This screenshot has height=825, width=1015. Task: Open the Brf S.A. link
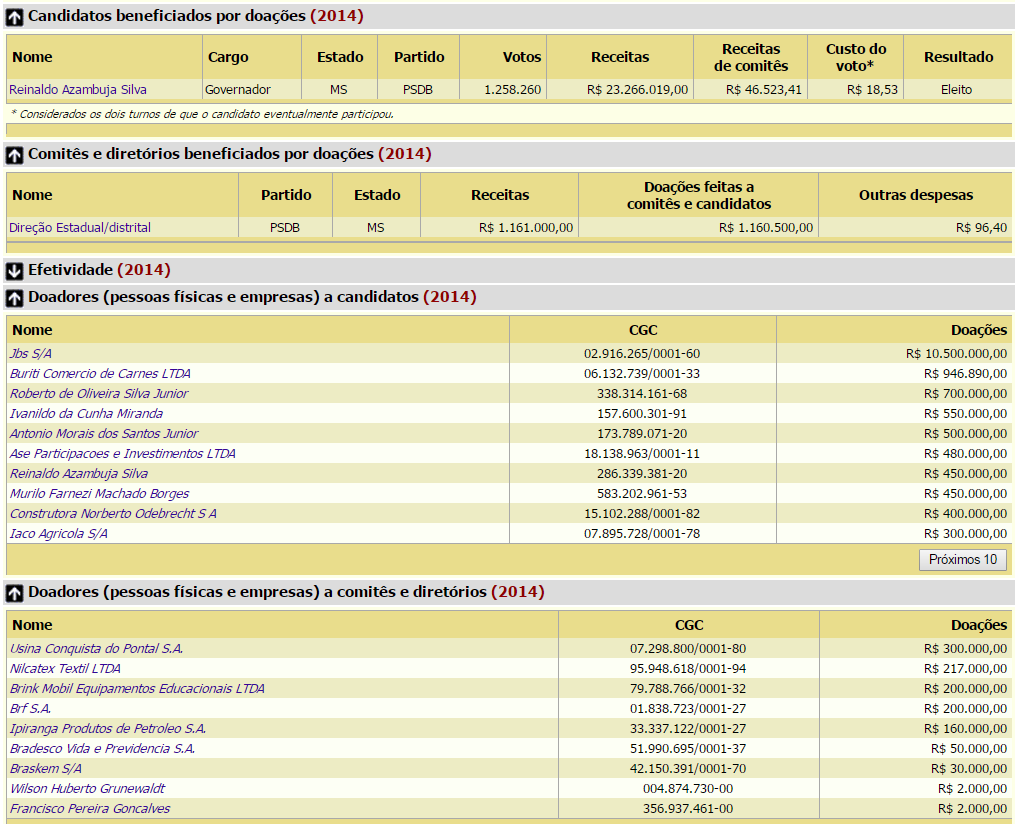click(30, 709)
